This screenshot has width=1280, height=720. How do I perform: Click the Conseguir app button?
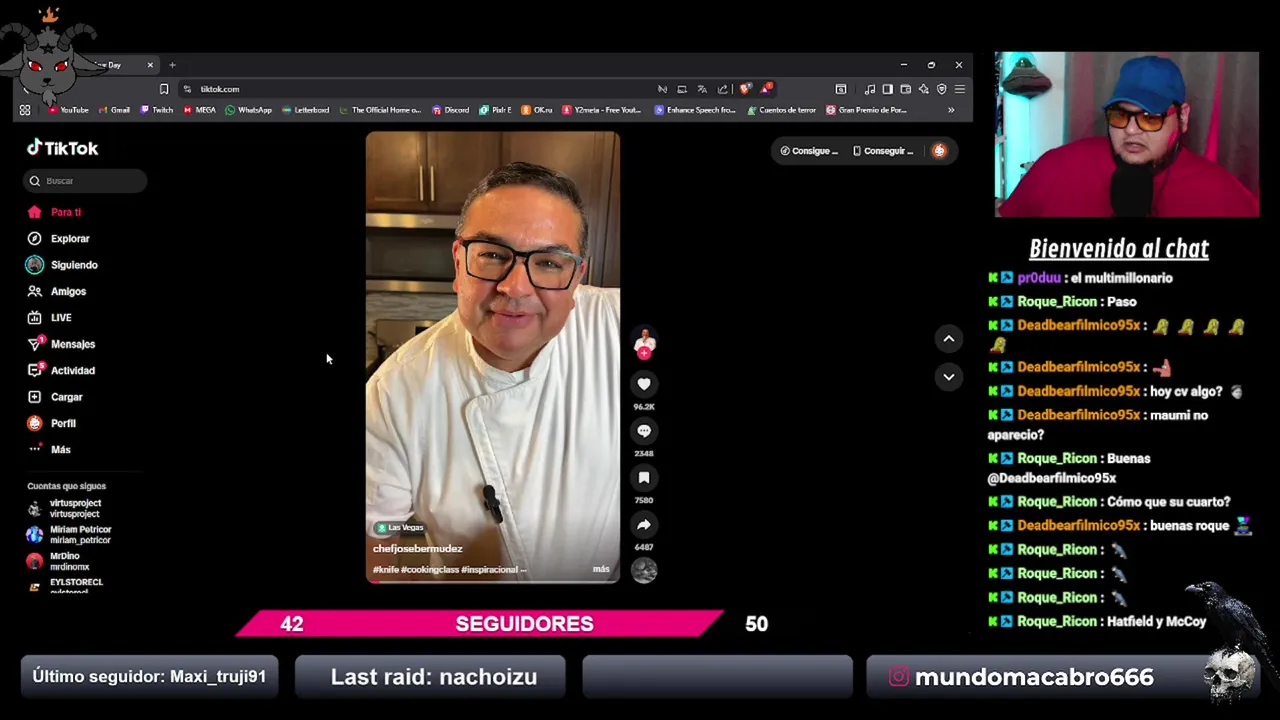click(883, 151)
